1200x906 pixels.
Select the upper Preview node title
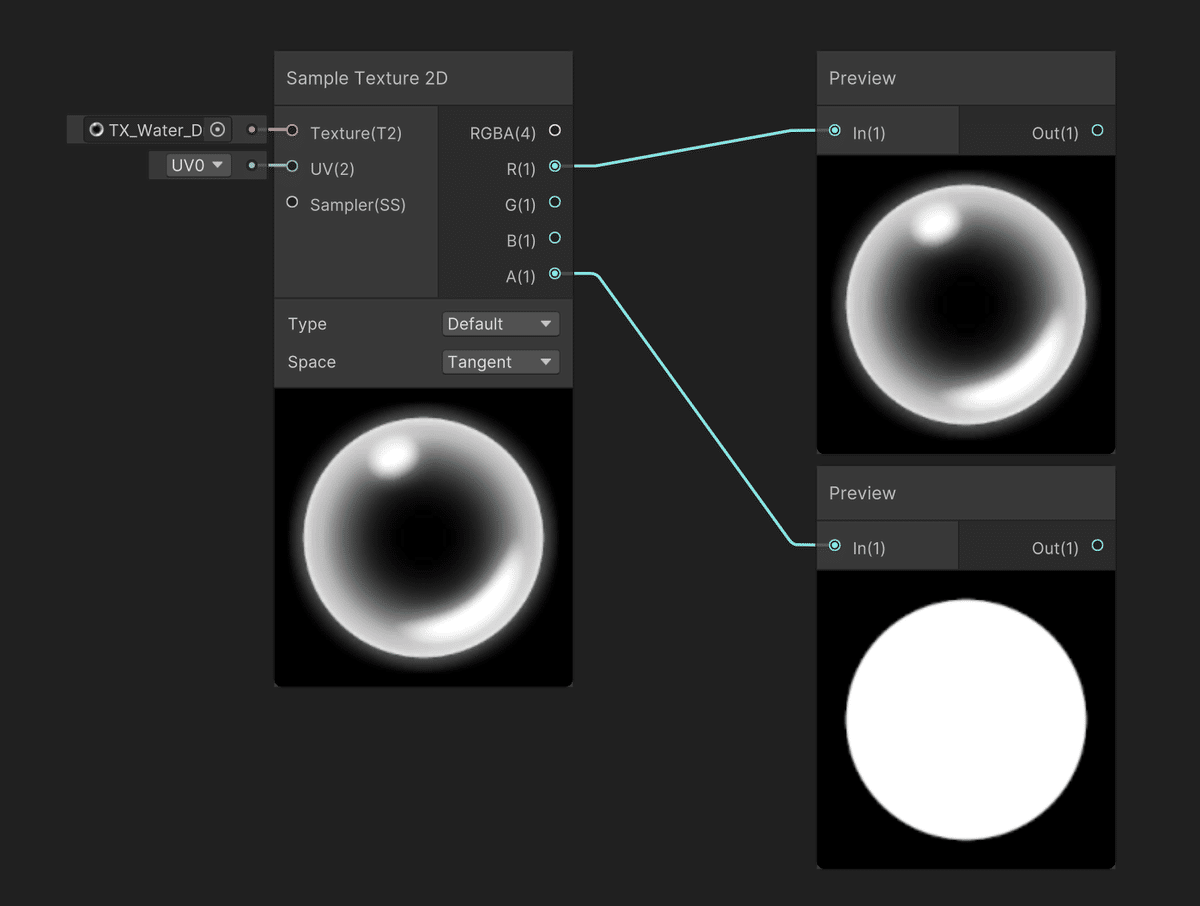(862, 78)
